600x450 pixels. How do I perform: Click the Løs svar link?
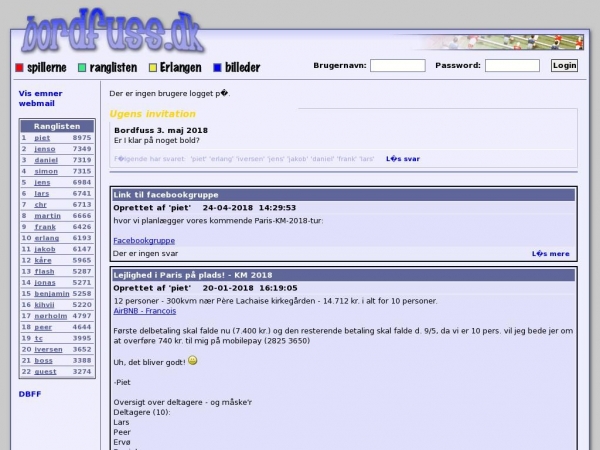click(x=403, y=159)
